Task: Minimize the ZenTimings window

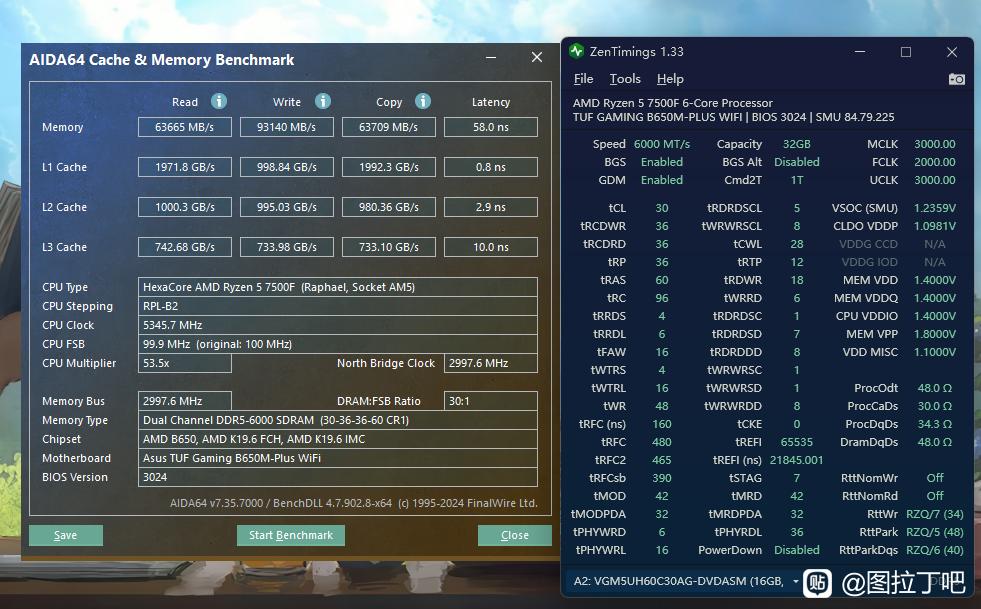Action: [860, 52]
